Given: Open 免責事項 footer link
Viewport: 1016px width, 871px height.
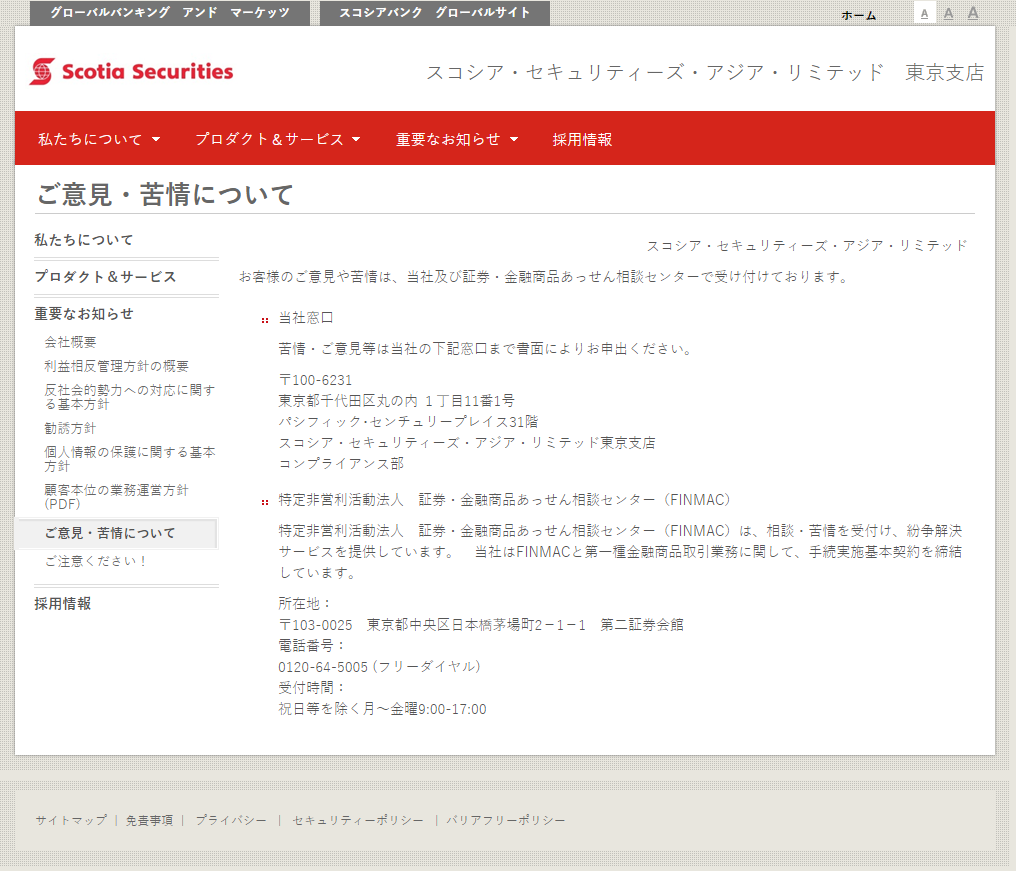Looking at the screenshot, I should (x=149, y=820).
